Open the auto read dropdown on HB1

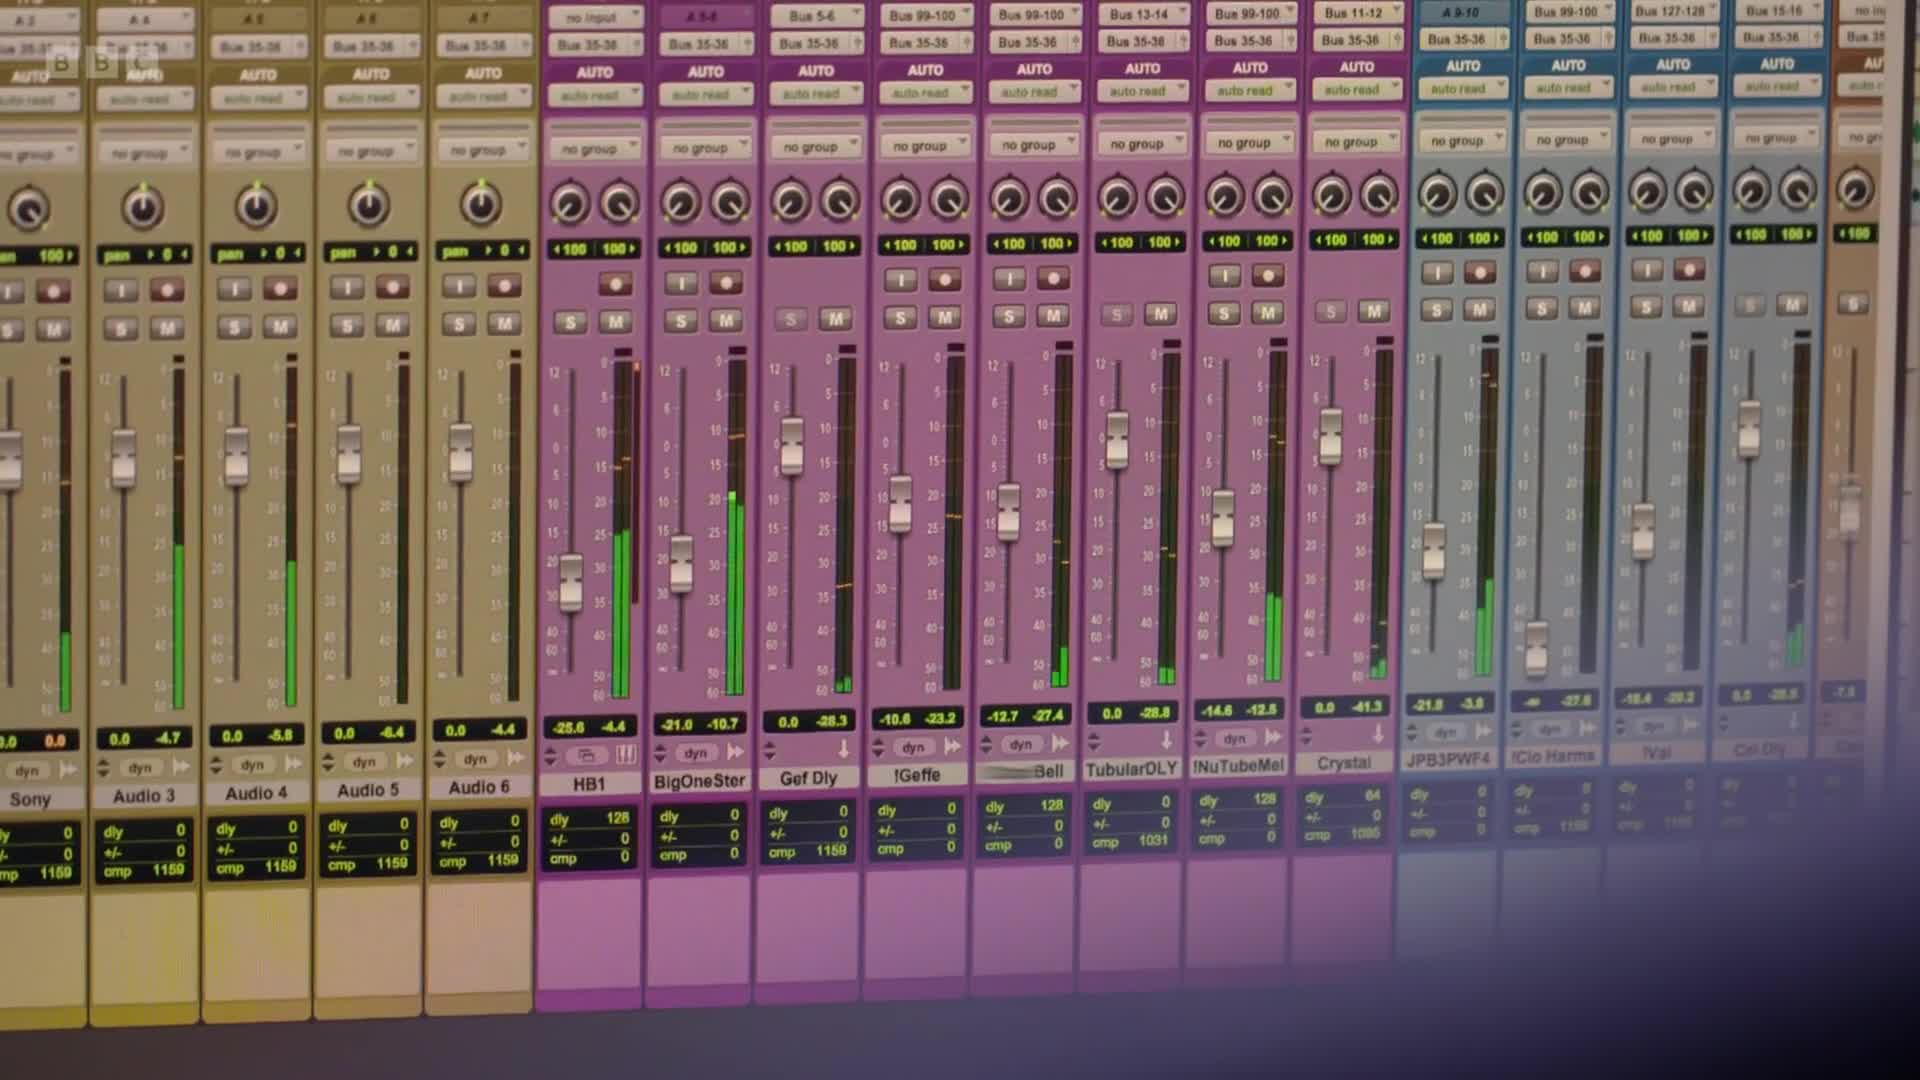pos(595,96)
